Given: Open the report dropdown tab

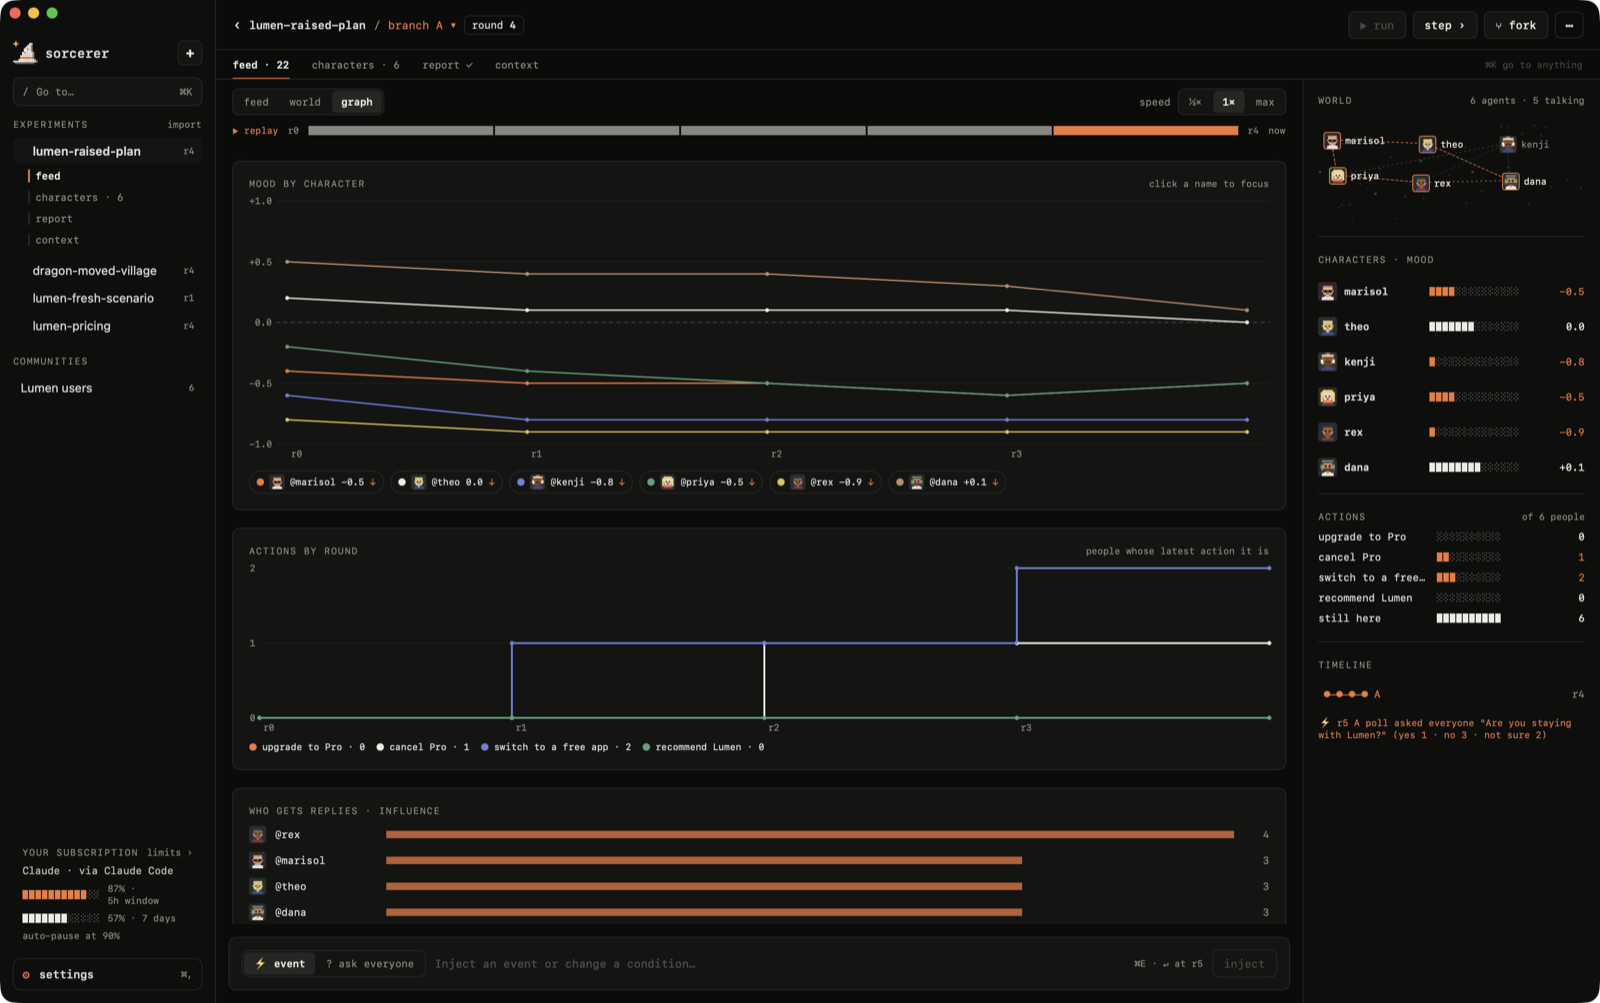Looking at the screenshot, I should 447,65.
